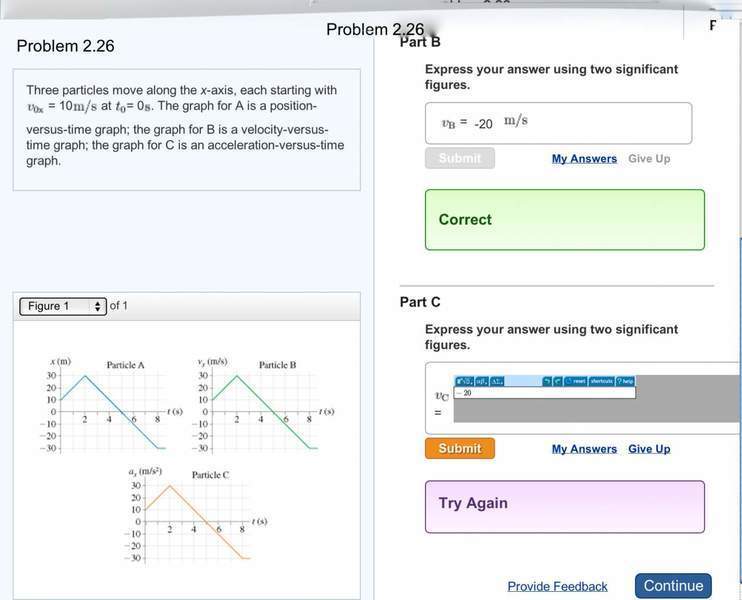Submit the Part C answer
Image resolution: width=742 pixels, height=600 pixels.
point(459,449)
